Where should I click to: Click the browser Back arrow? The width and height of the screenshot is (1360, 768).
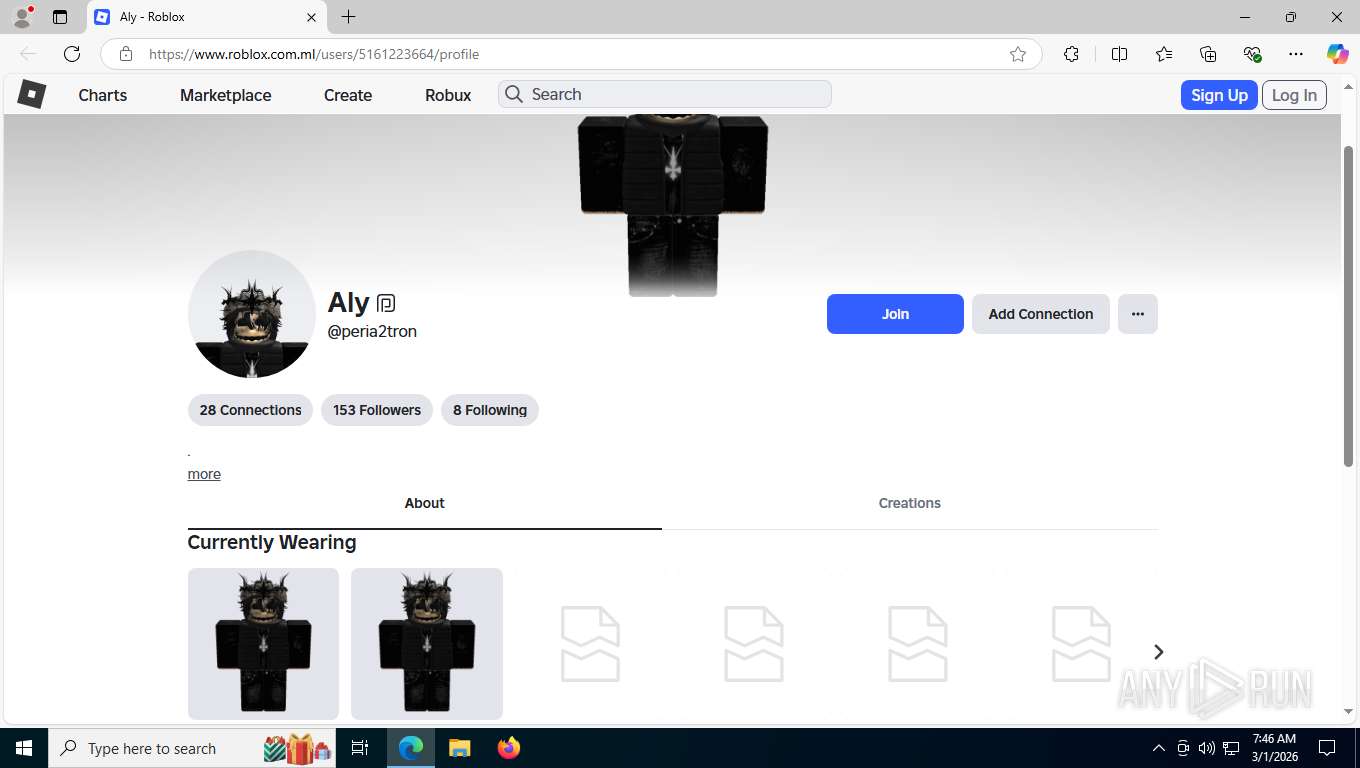pyautogui.click(x=28, y=54)
